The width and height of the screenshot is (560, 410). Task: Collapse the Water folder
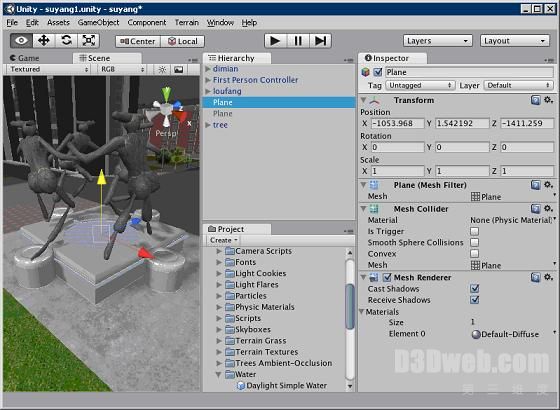click(219, 374)
